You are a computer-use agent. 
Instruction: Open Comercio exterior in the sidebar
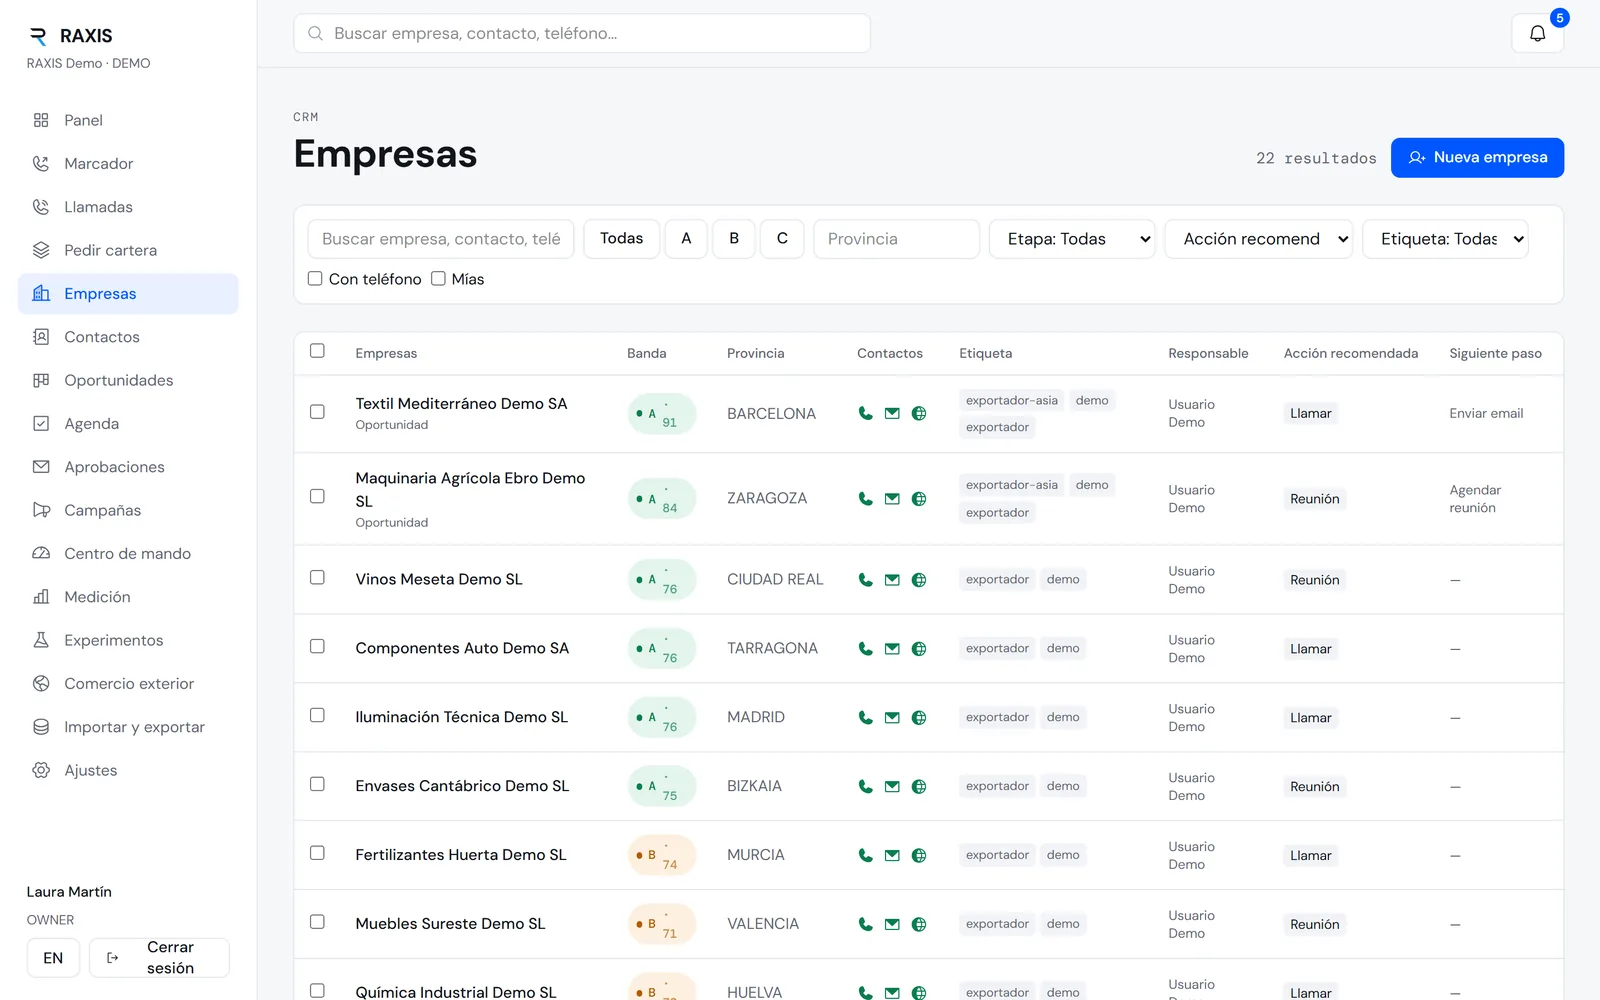(128, 683)
